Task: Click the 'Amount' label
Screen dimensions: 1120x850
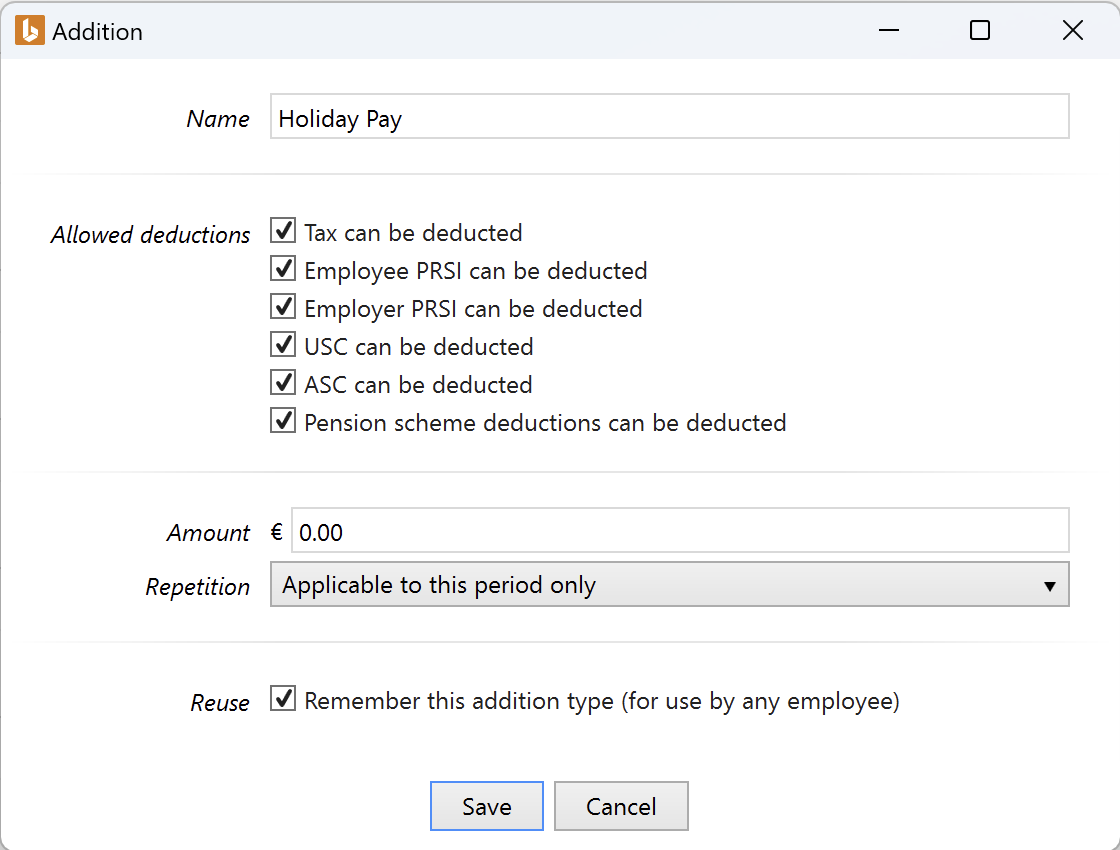Action: click(x=208, y=533)
